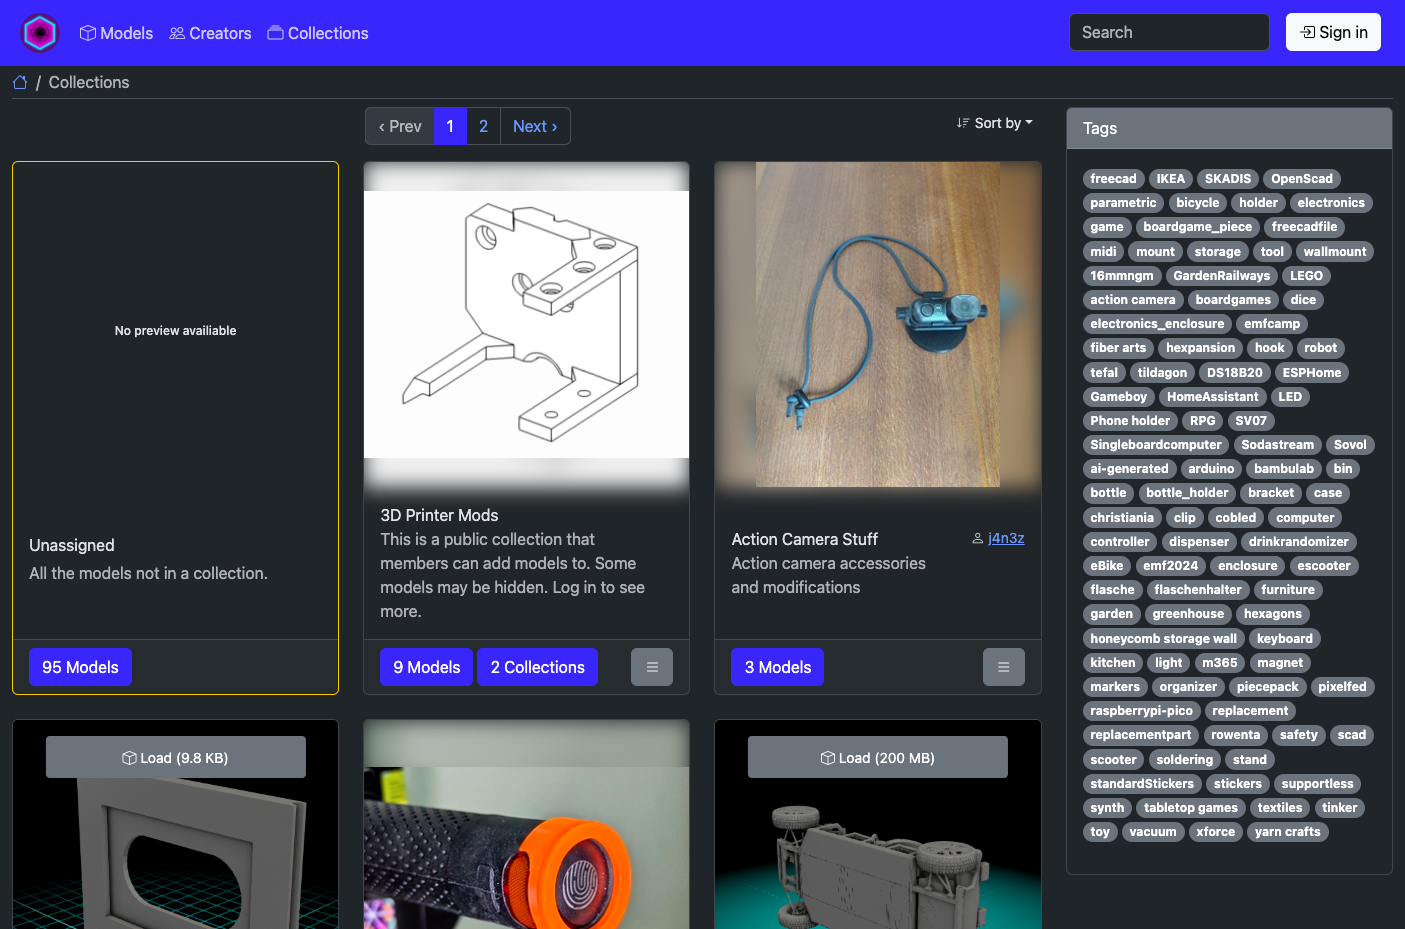Select page 1 in pagination
The height and width of the screenshot is (929, 1405).
pos(450,126)
